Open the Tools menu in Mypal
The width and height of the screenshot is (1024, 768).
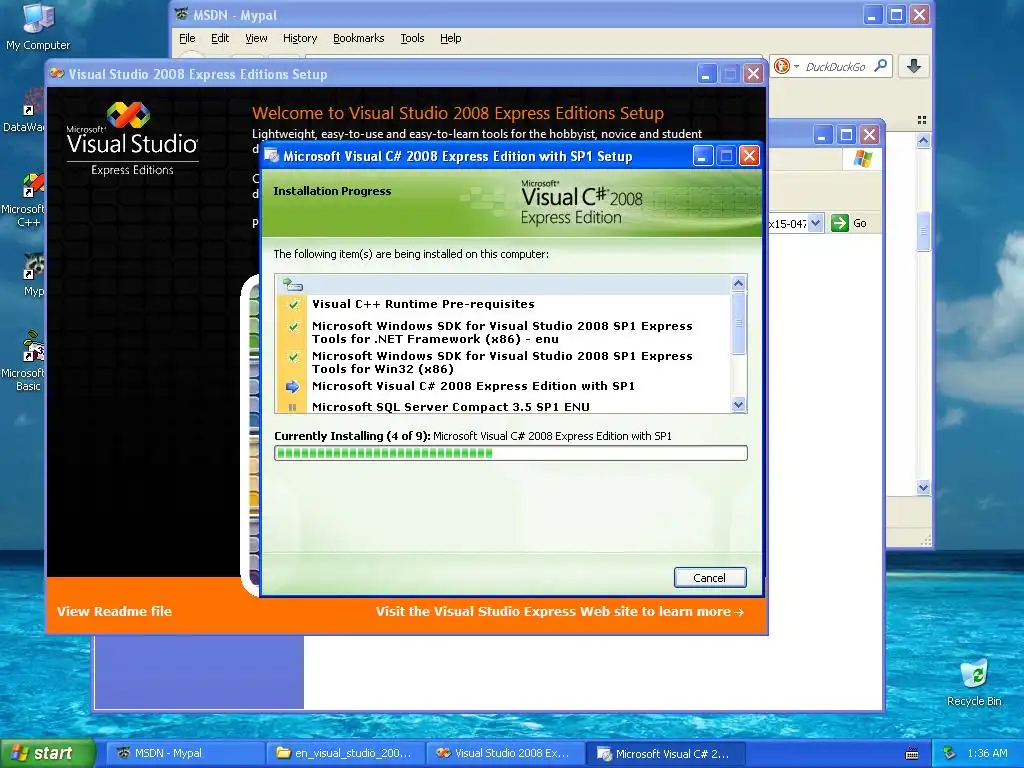pyautogui.click(x=412, y=38)
